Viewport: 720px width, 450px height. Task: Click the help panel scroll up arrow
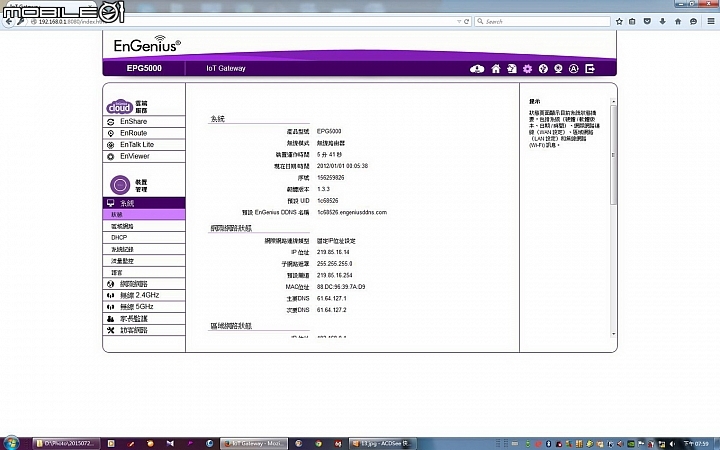click(x=613, y=101)
